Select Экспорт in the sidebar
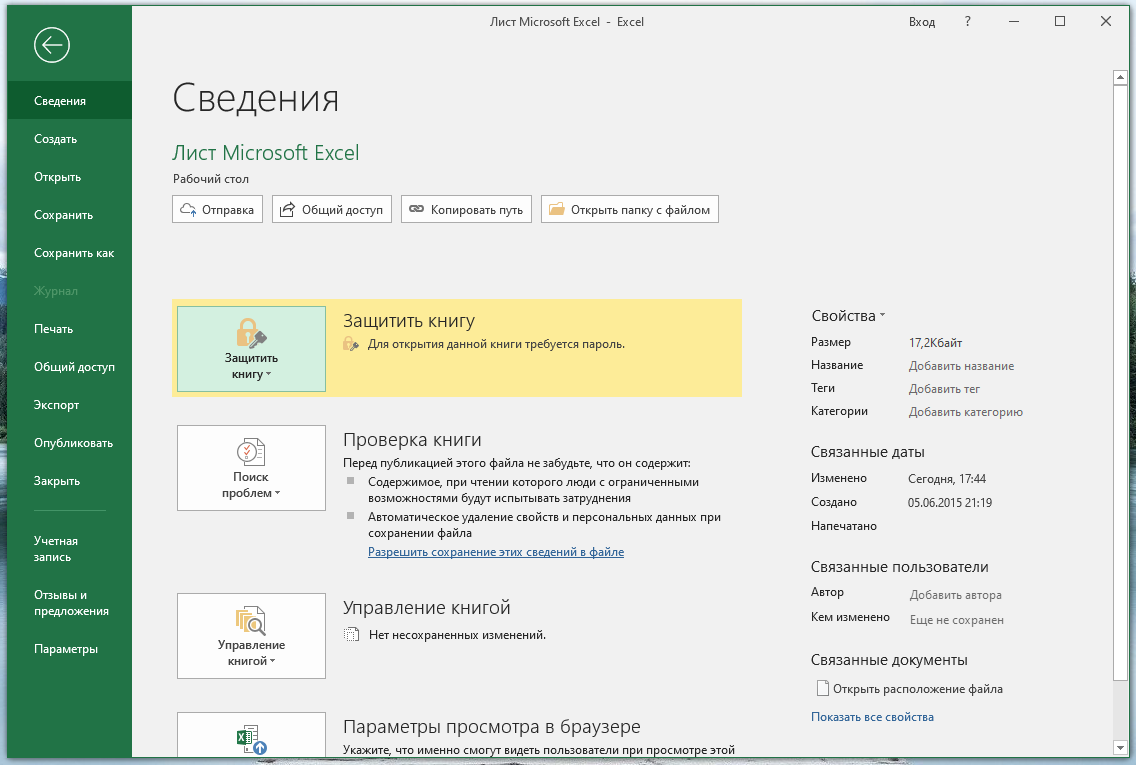Viewport: 1136px width, 765px height. click(70, 405)
